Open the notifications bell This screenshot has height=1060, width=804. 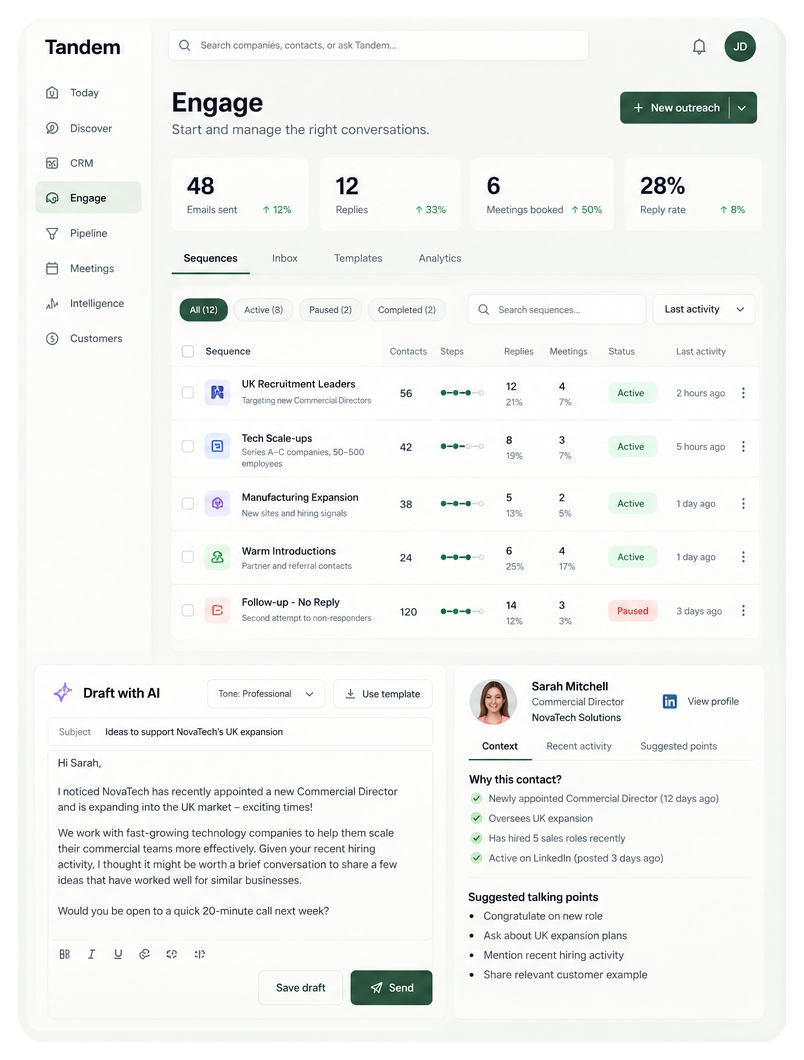[x=699, y=47]
